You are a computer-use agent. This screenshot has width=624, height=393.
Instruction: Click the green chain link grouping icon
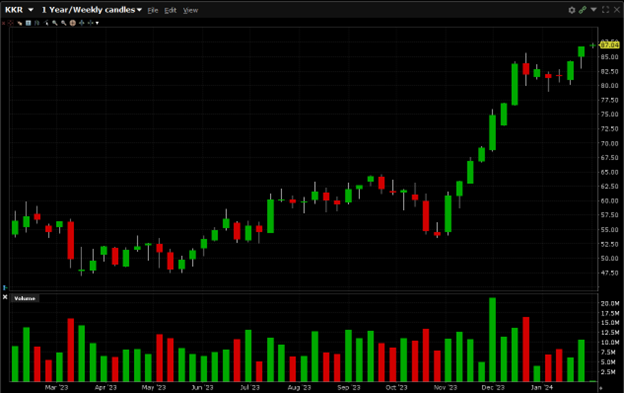583,10
